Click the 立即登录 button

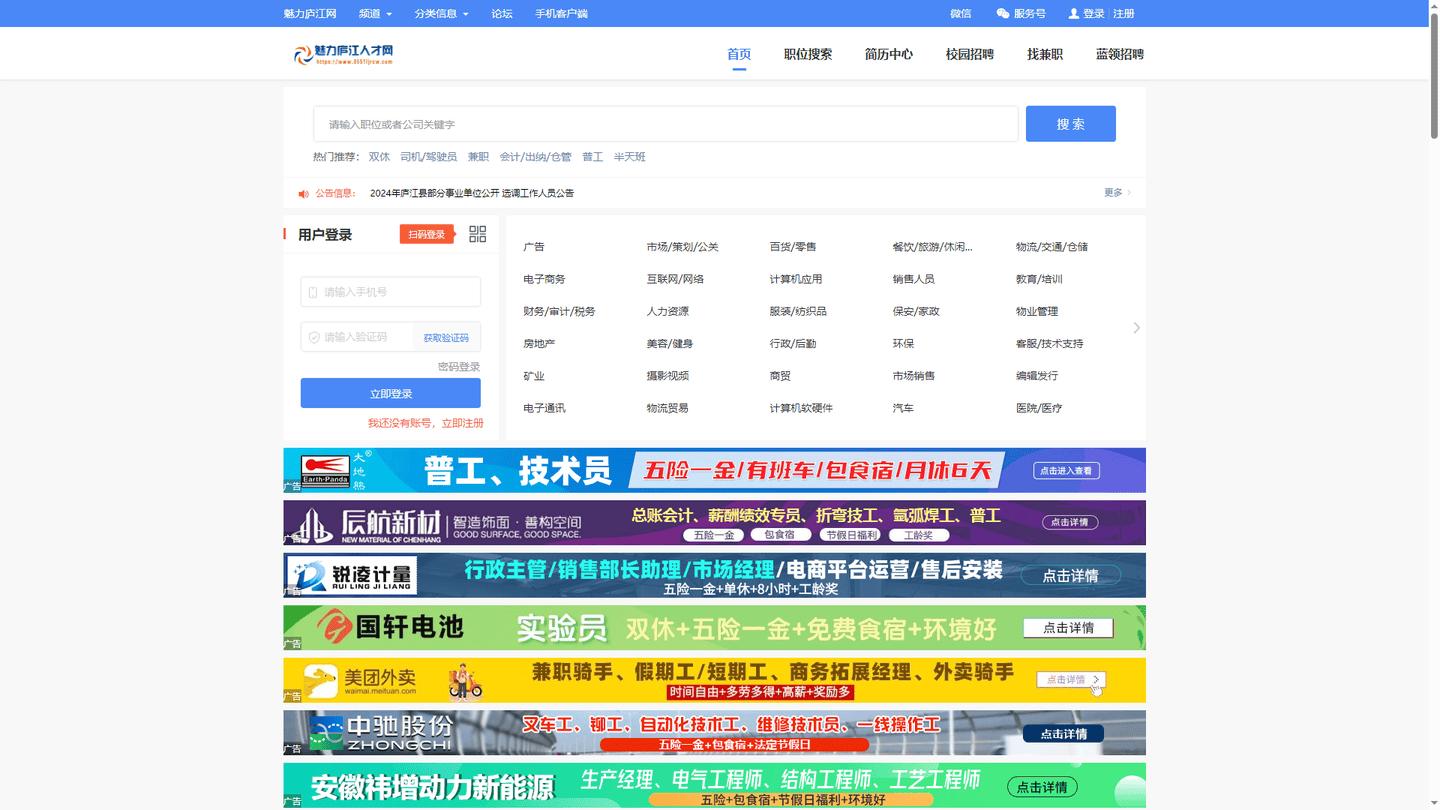tap(391, 393)
